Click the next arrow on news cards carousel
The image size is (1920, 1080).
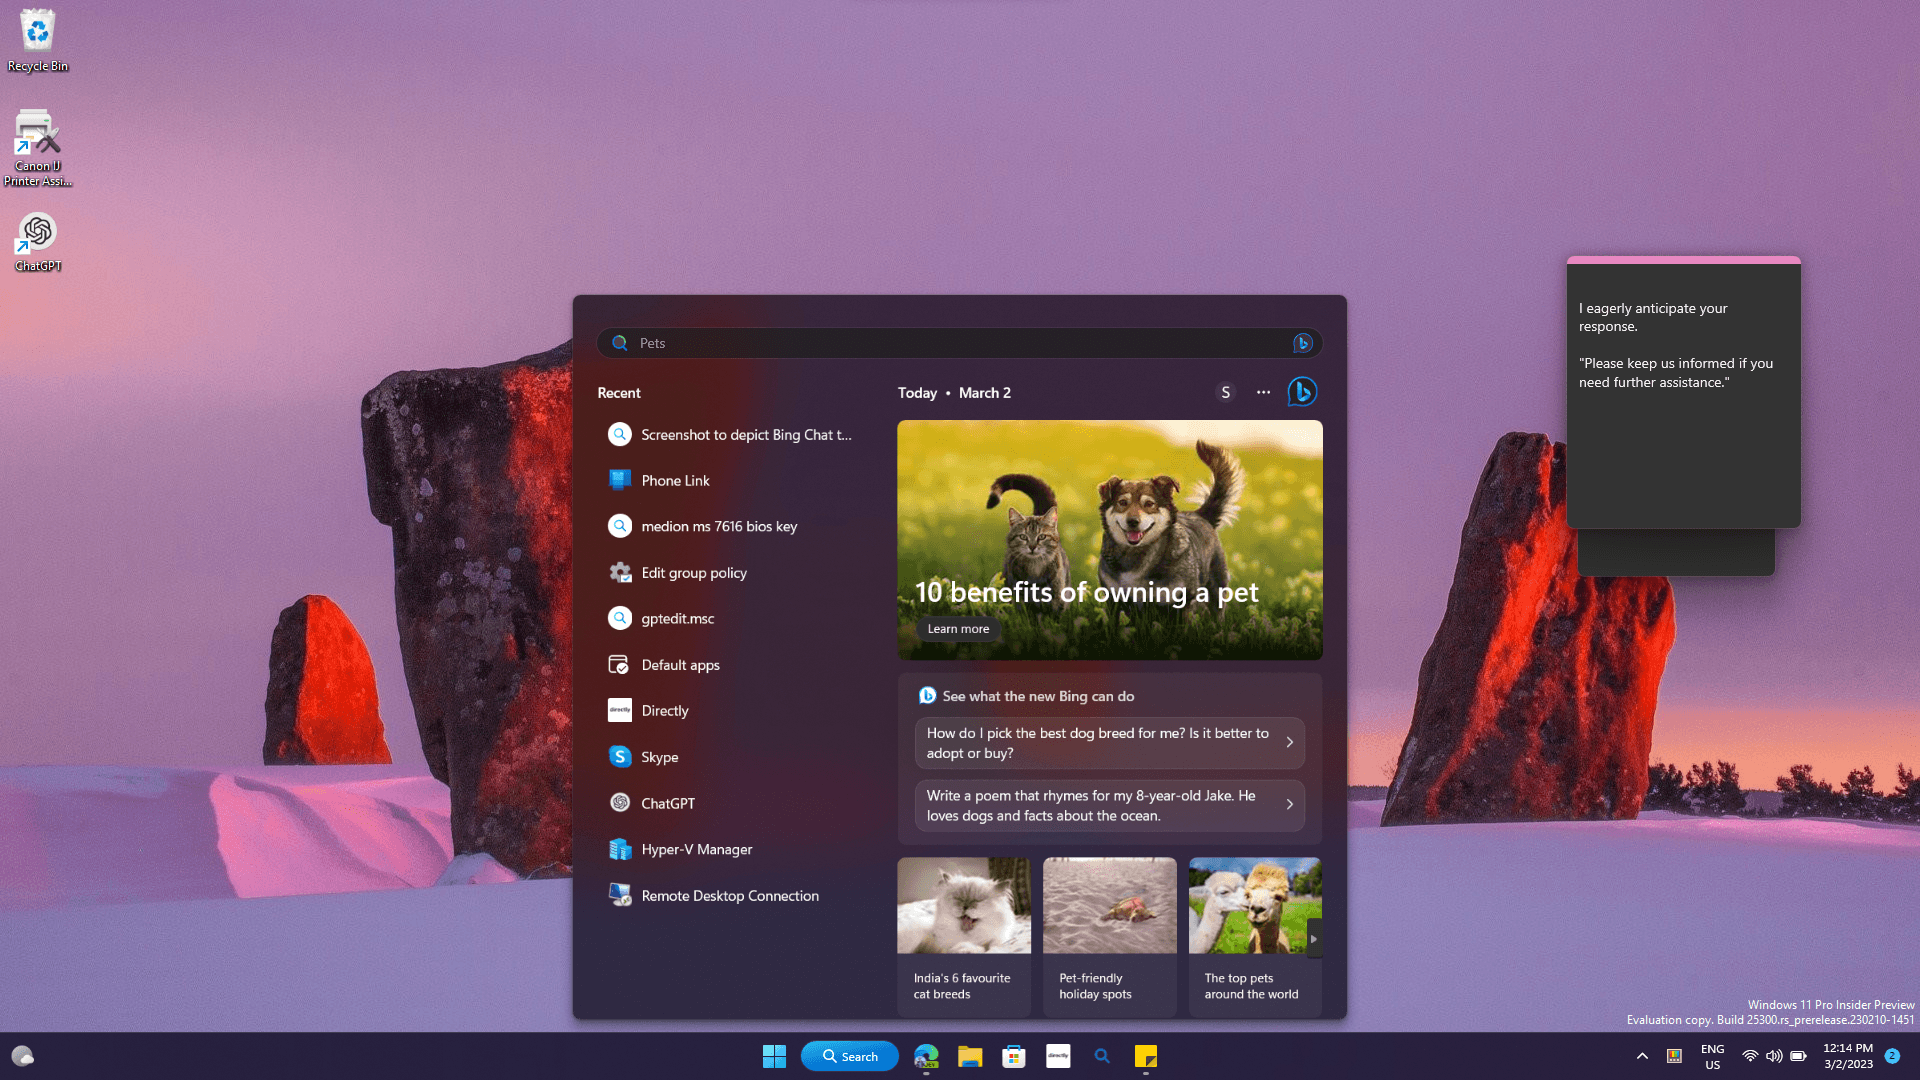click(x=1314, y=939)
